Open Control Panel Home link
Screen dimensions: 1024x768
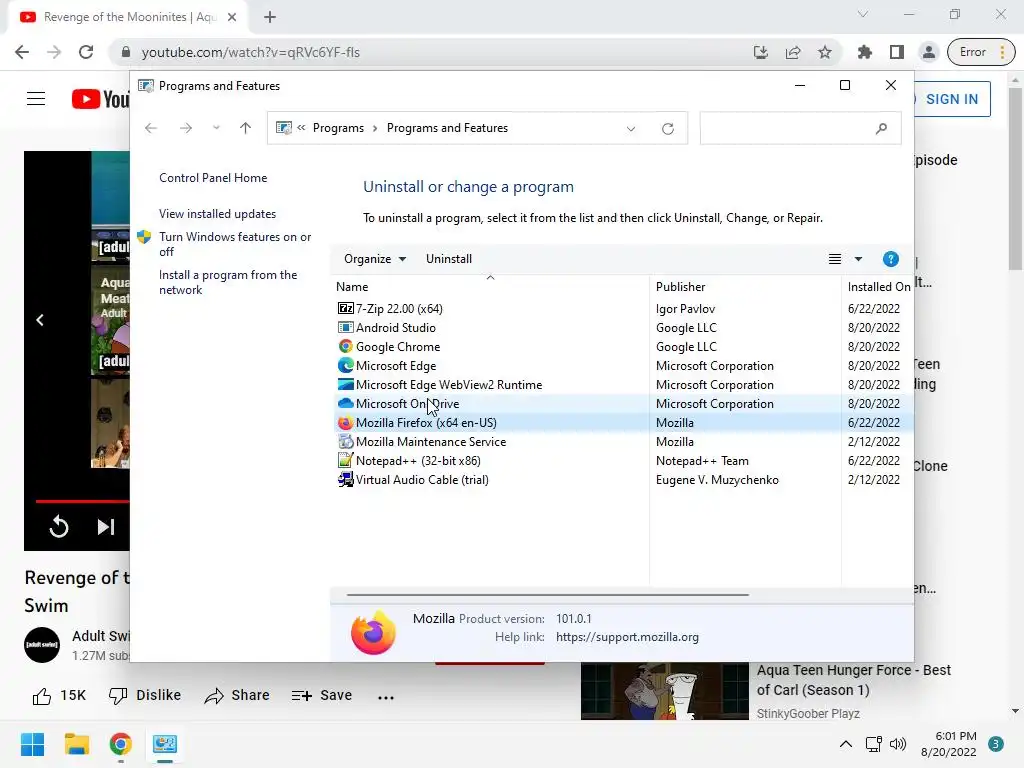point(213,178)
